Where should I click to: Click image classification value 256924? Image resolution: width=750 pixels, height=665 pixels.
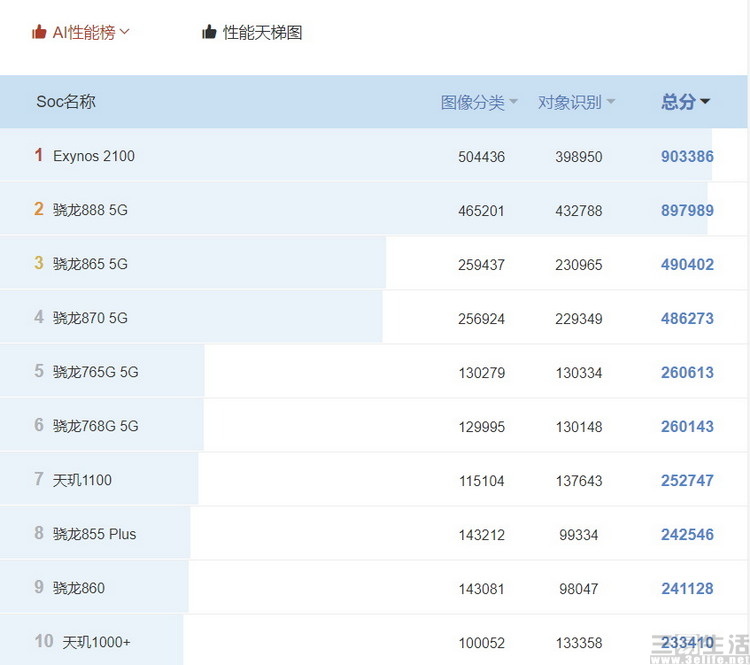[482, 319]
